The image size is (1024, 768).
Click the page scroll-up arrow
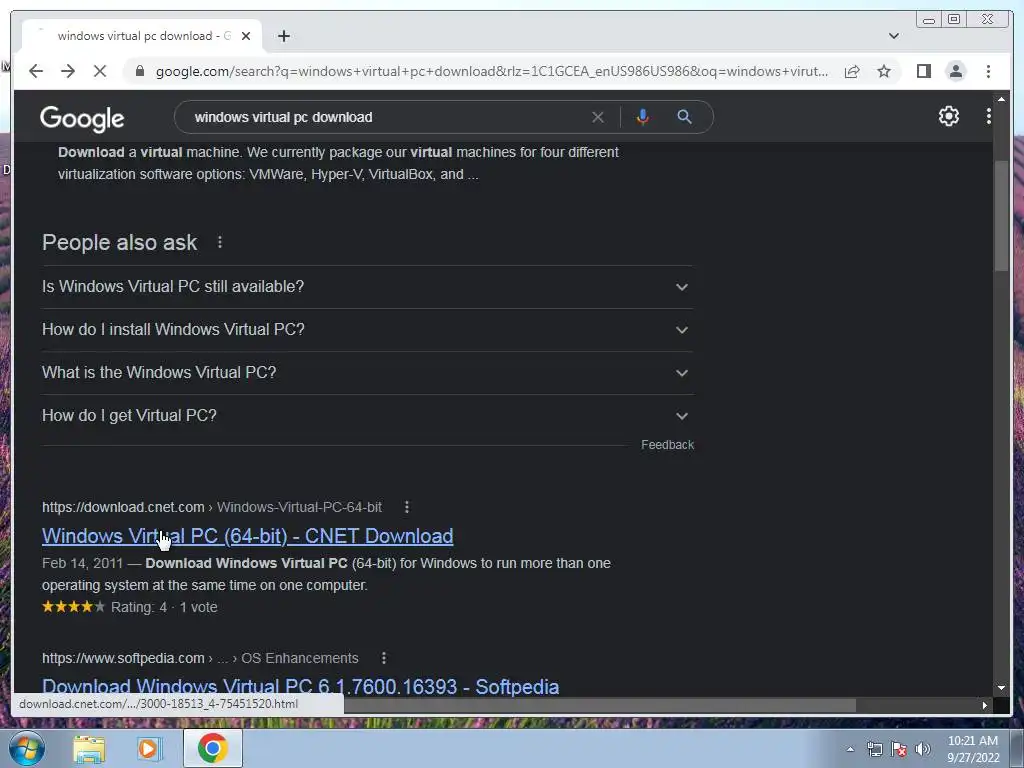[x=1001, y=99]
